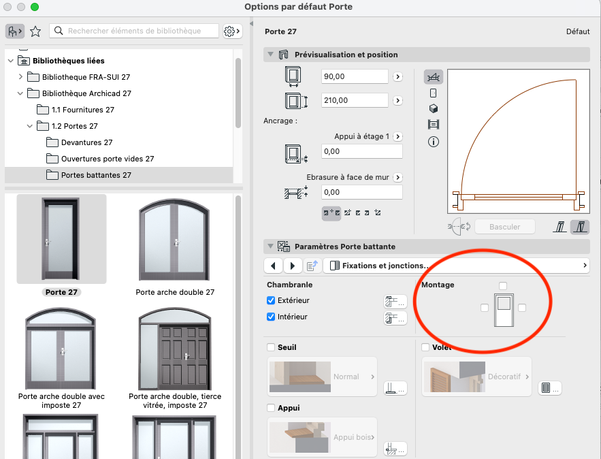Image resolution: width=601 pixels, height=459 pixels.
Task: Click the door height dimension icon
Action: click(x=296, y=101)
